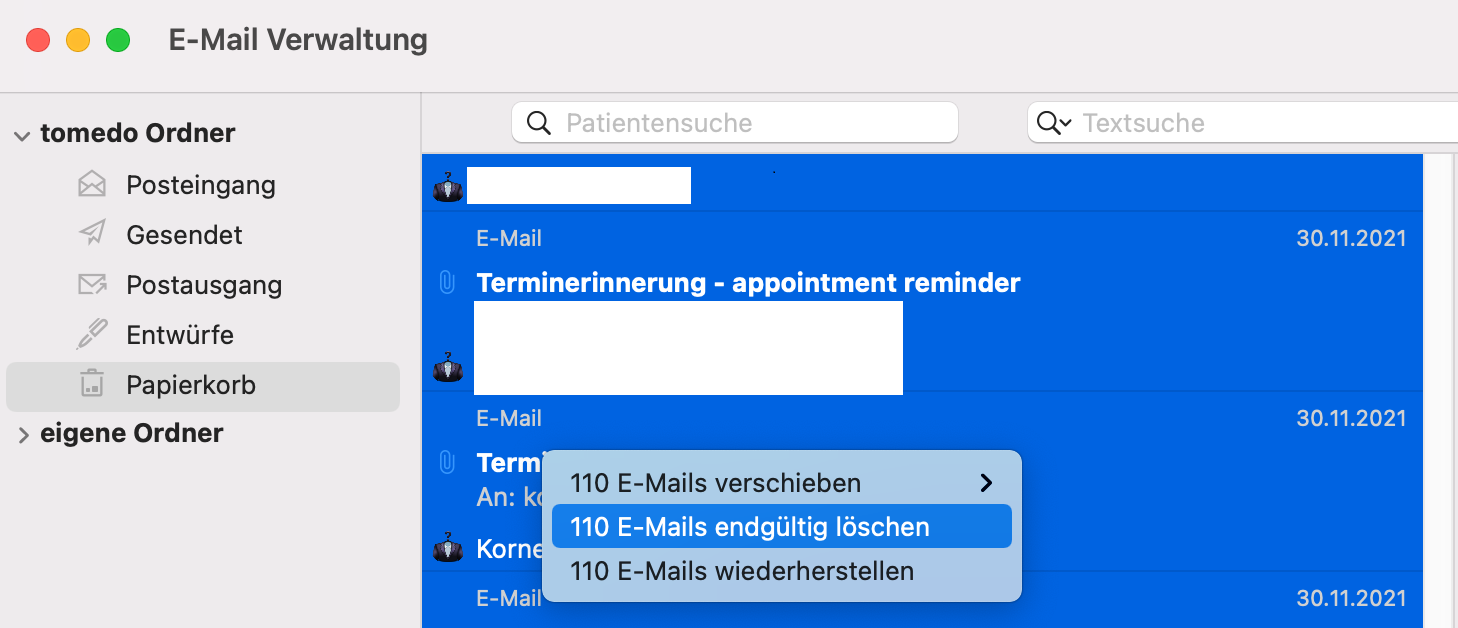This screenshot has width=1458, height=628.
Task: Select the Gesendet paper plane icon
Action: coord(92,235)
